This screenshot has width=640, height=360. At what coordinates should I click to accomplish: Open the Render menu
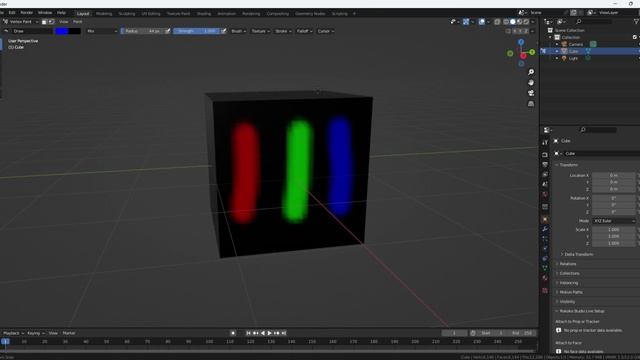[x=27, y=13]
